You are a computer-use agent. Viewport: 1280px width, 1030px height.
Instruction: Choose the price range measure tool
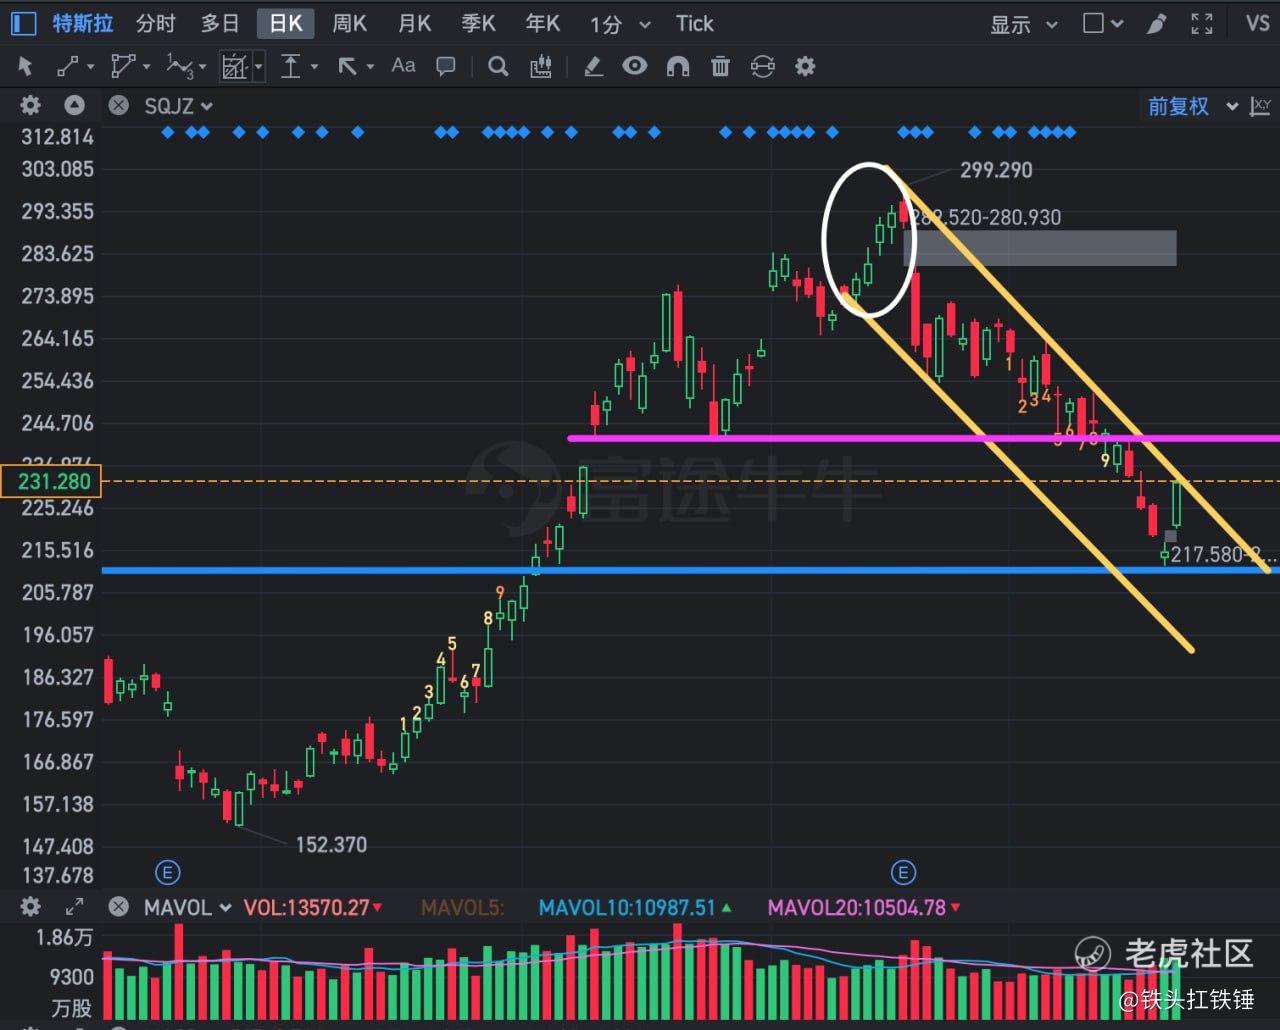coord(291,67)
